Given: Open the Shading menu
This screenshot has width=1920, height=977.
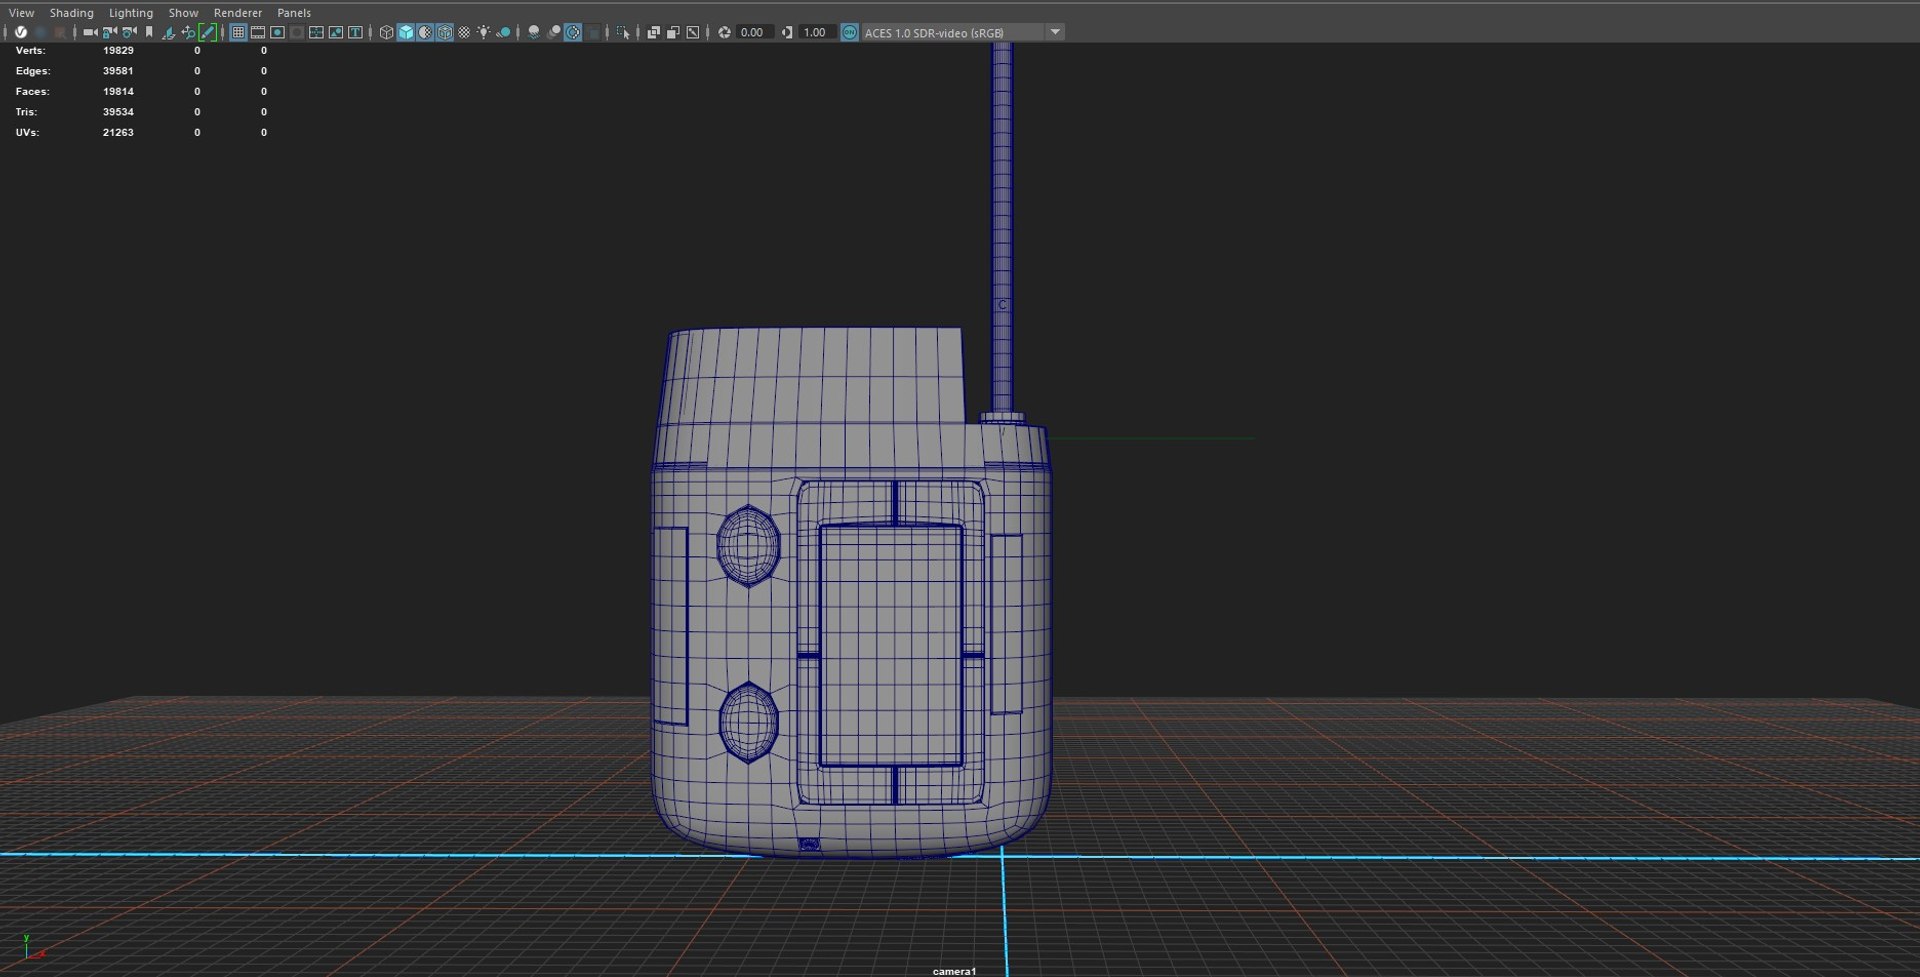Looking at the screenshot, I should click(x=71, y=13).
